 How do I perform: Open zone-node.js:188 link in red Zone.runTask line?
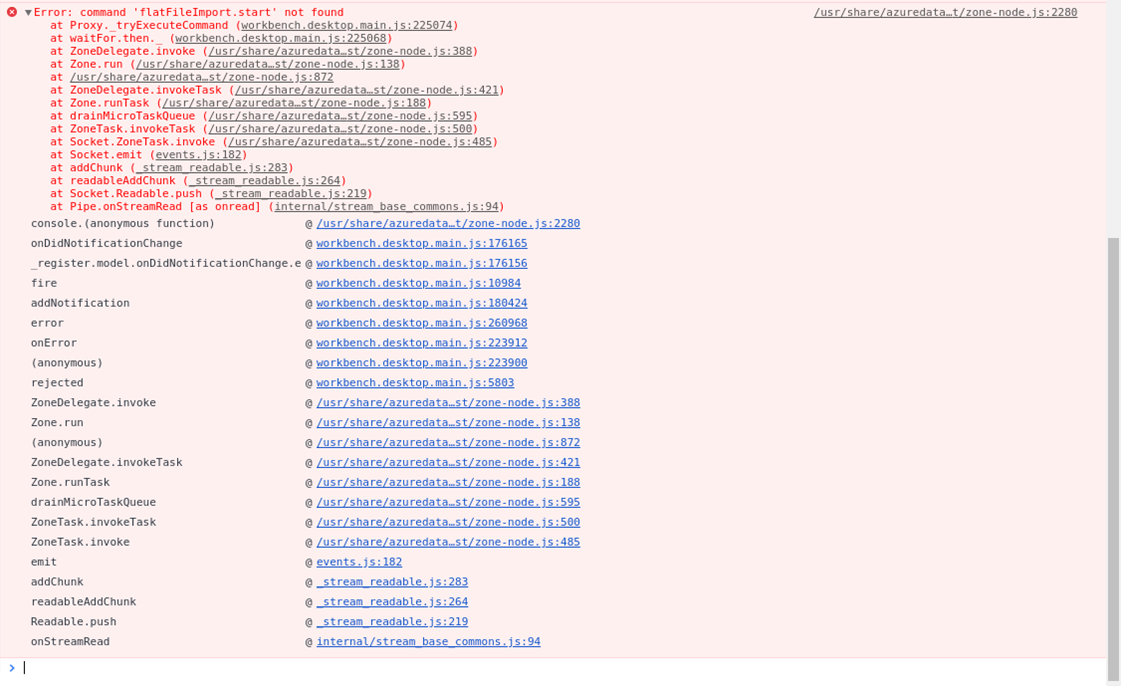[295, 103]
